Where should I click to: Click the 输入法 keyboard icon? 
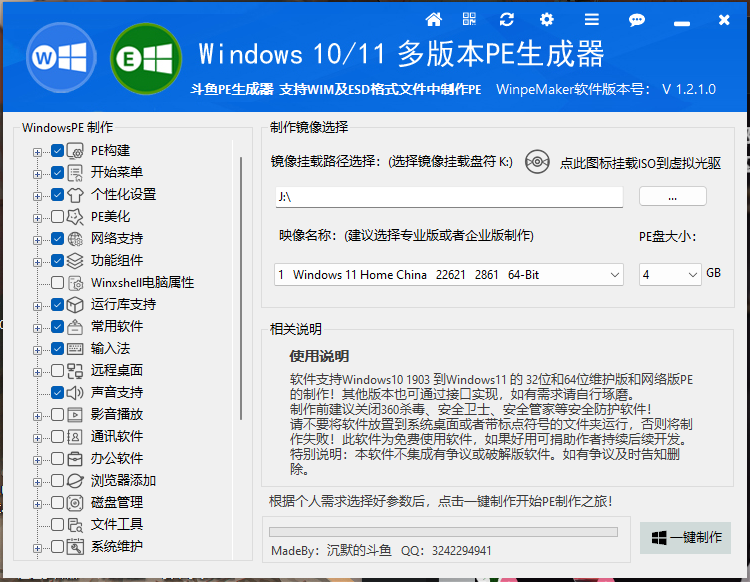click(75, 349)
